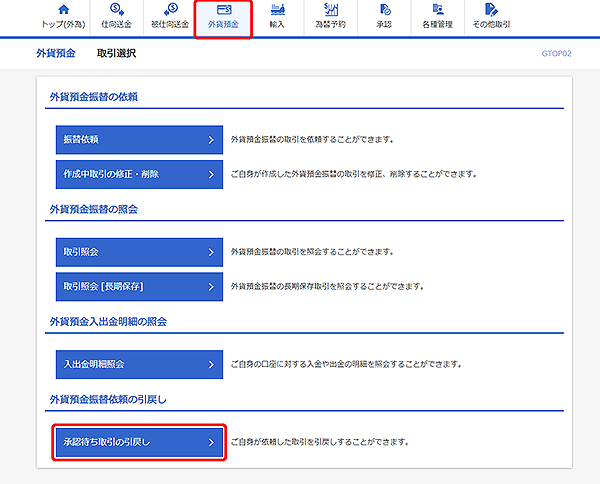Open the トップ(外為) menu label
This screenshot has height=484, width=600.
click(x=63, y=24)
